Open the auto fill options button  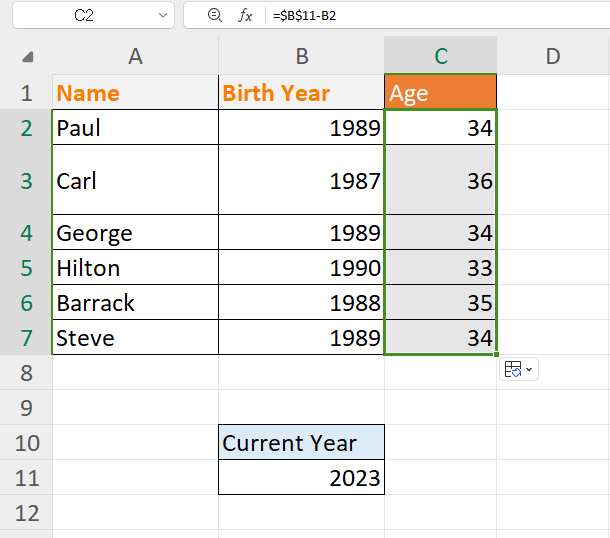point(519,369)
